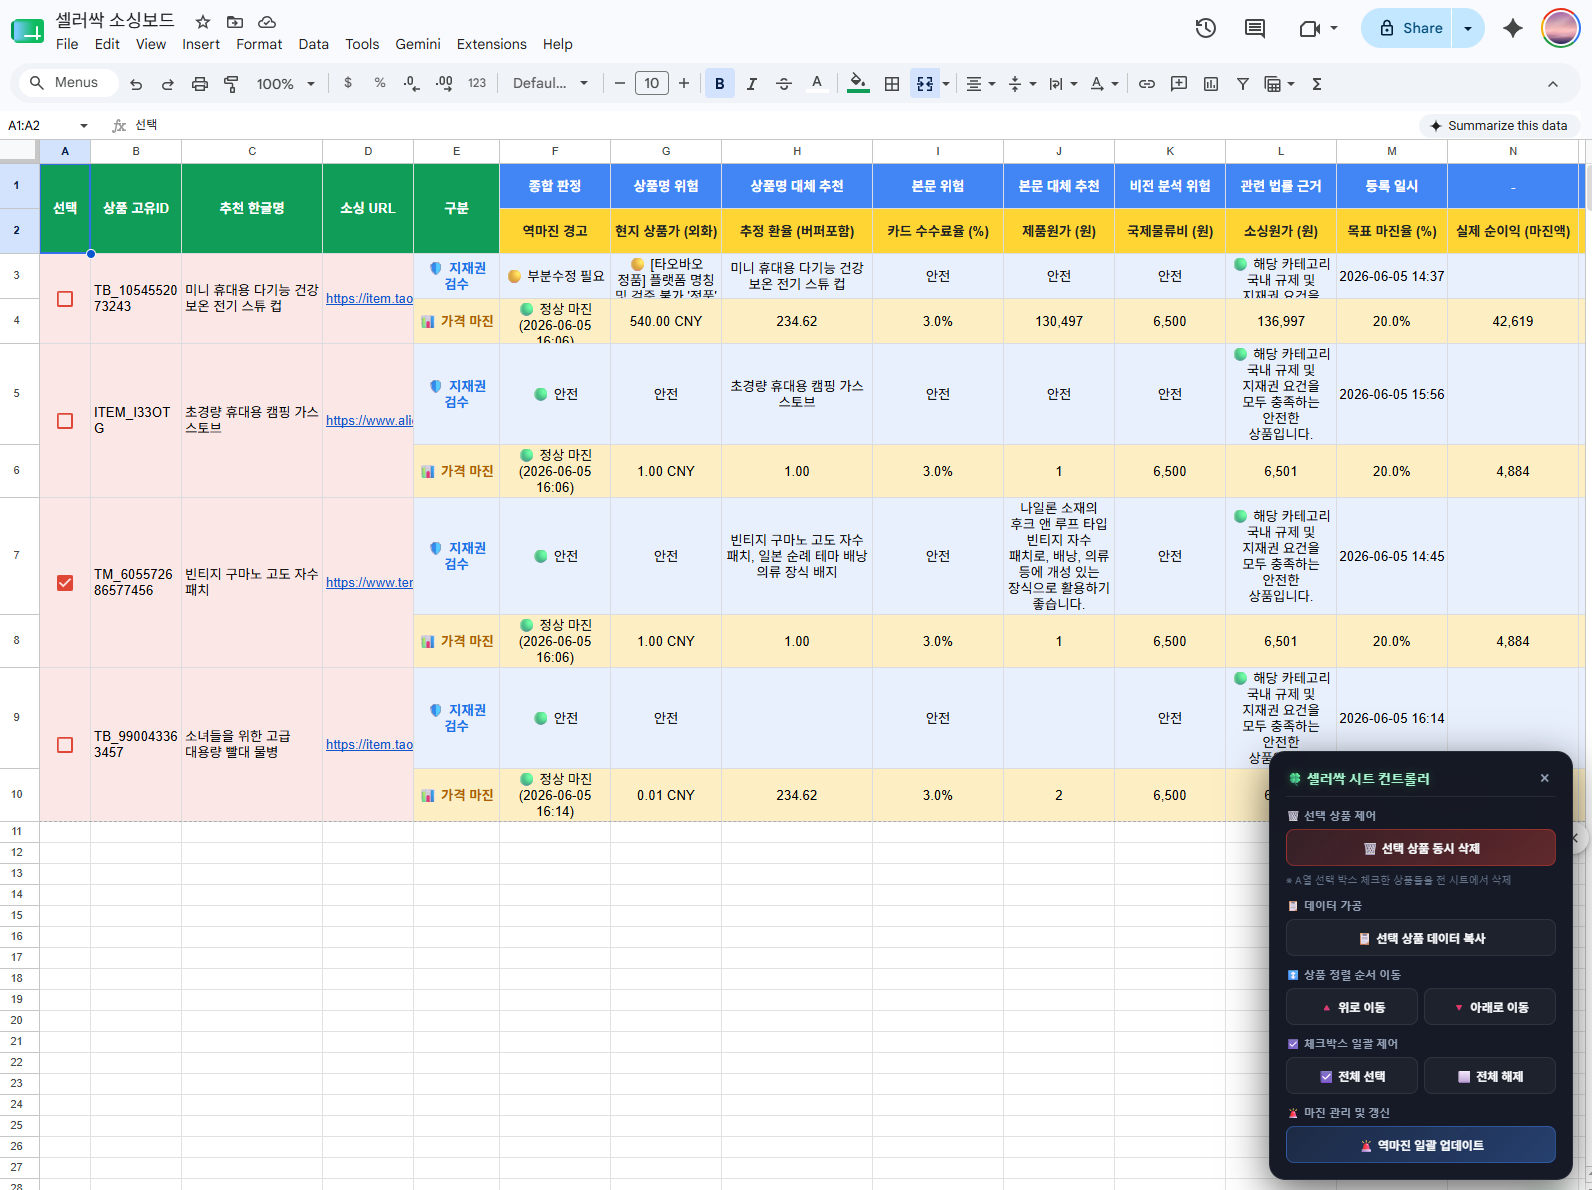
Task: Open the Gemini sparkle button
Action: pos(1513,28)
